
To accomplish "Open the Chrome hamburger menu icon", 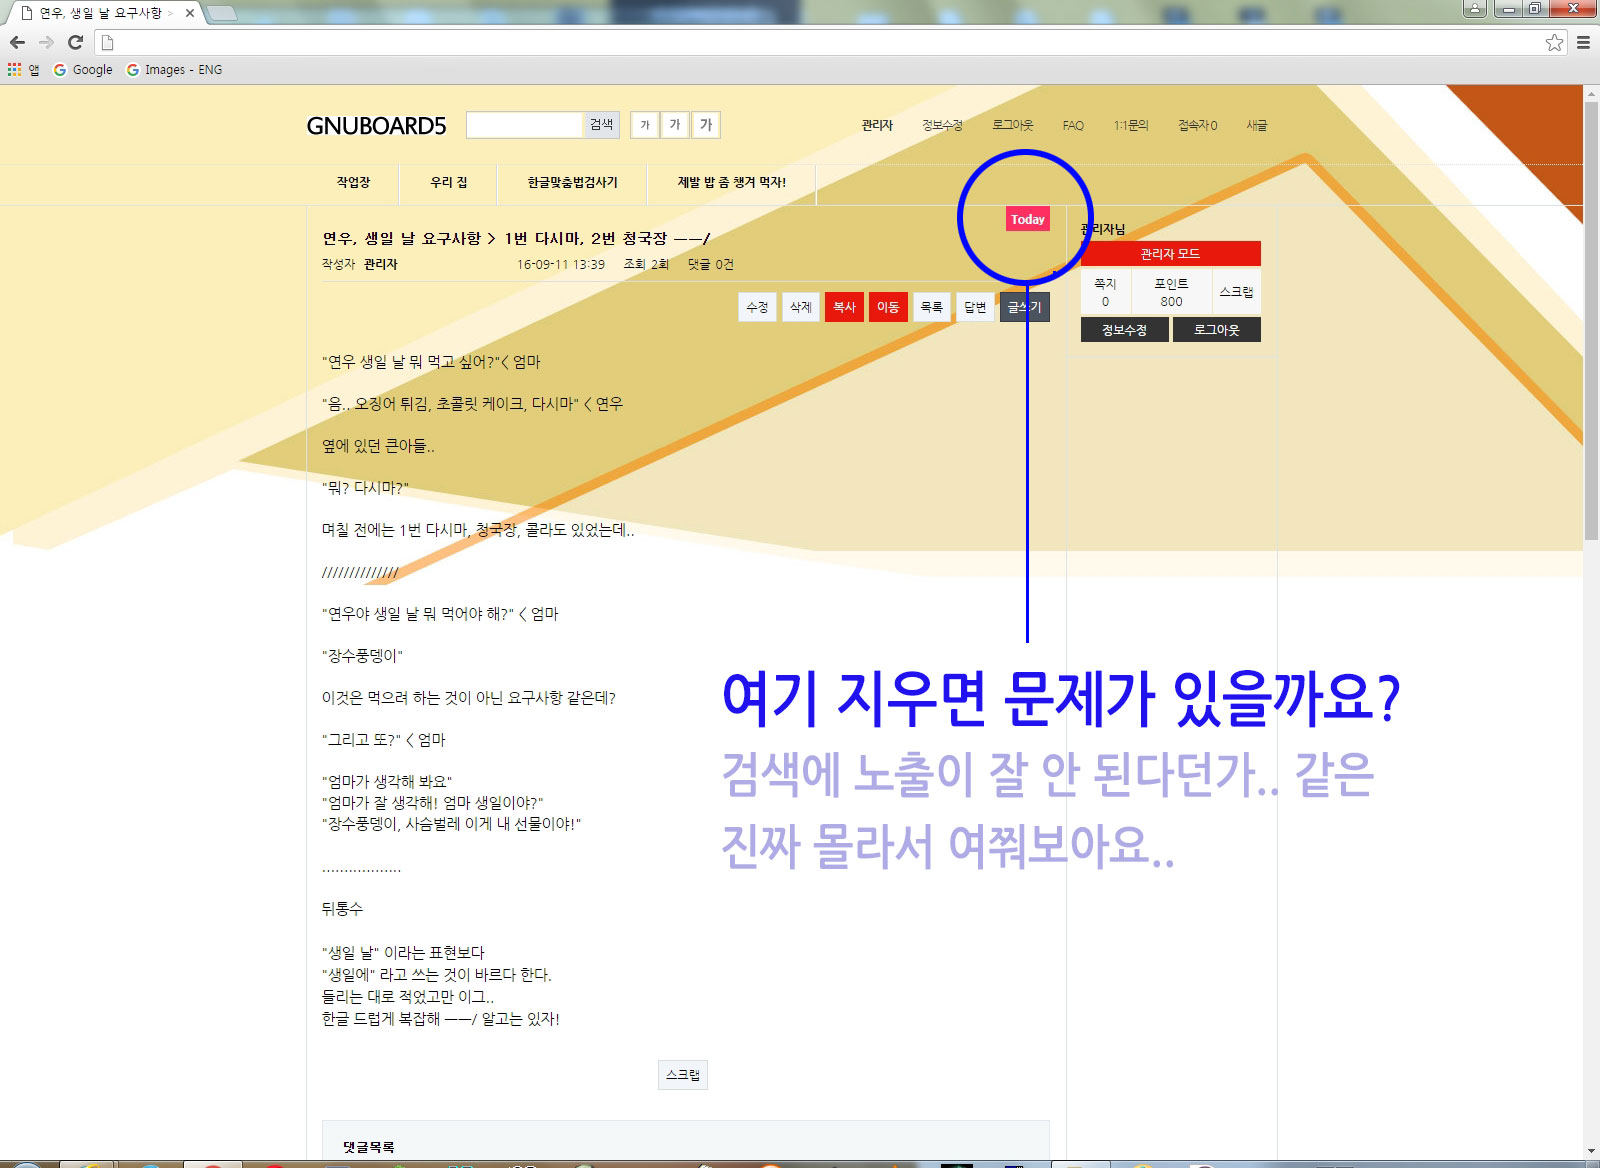I will click(x=1583, y=42).
